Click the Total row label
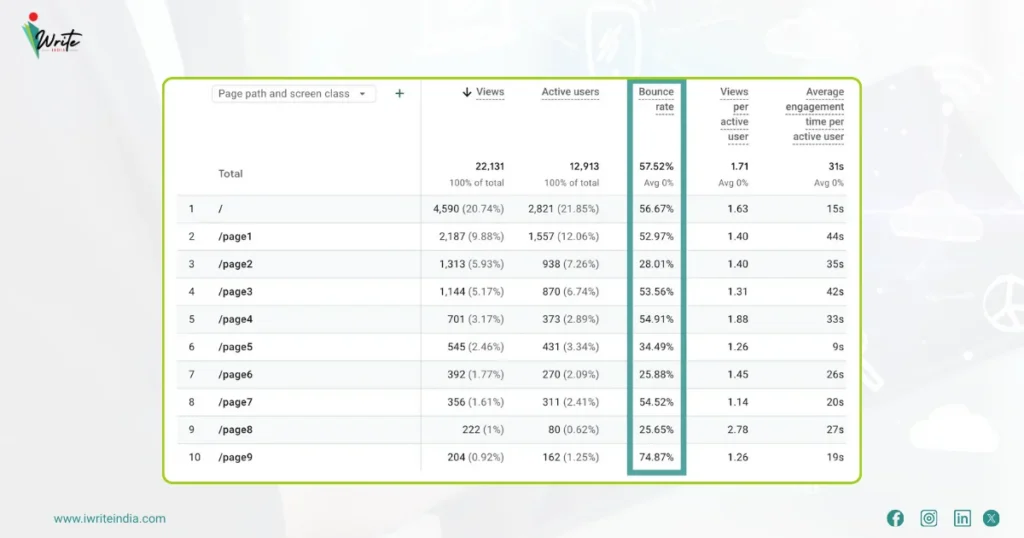The width and height of the screenshot is (1024, 538). tap(230, 174)
